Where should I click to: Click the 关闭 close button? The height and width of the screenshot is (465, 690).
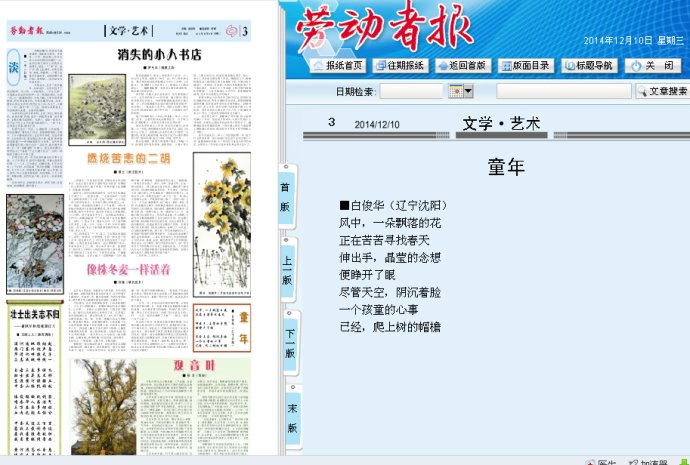[653, 66]
